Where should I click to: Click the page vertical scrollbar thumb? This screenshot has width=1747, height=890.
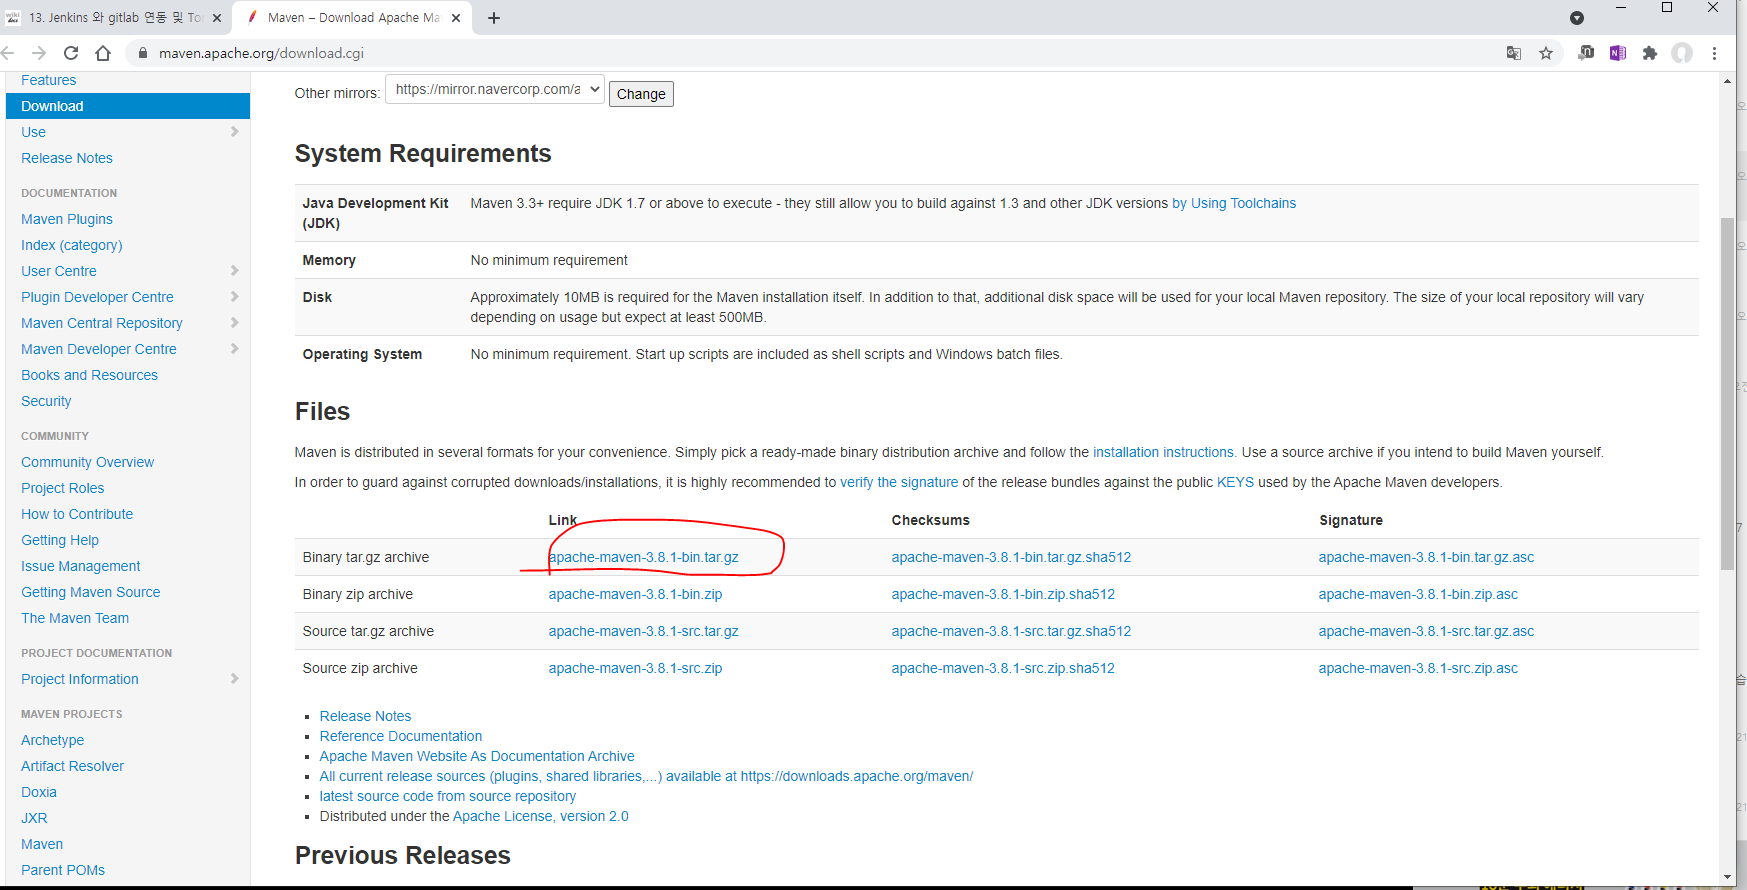1727,393
